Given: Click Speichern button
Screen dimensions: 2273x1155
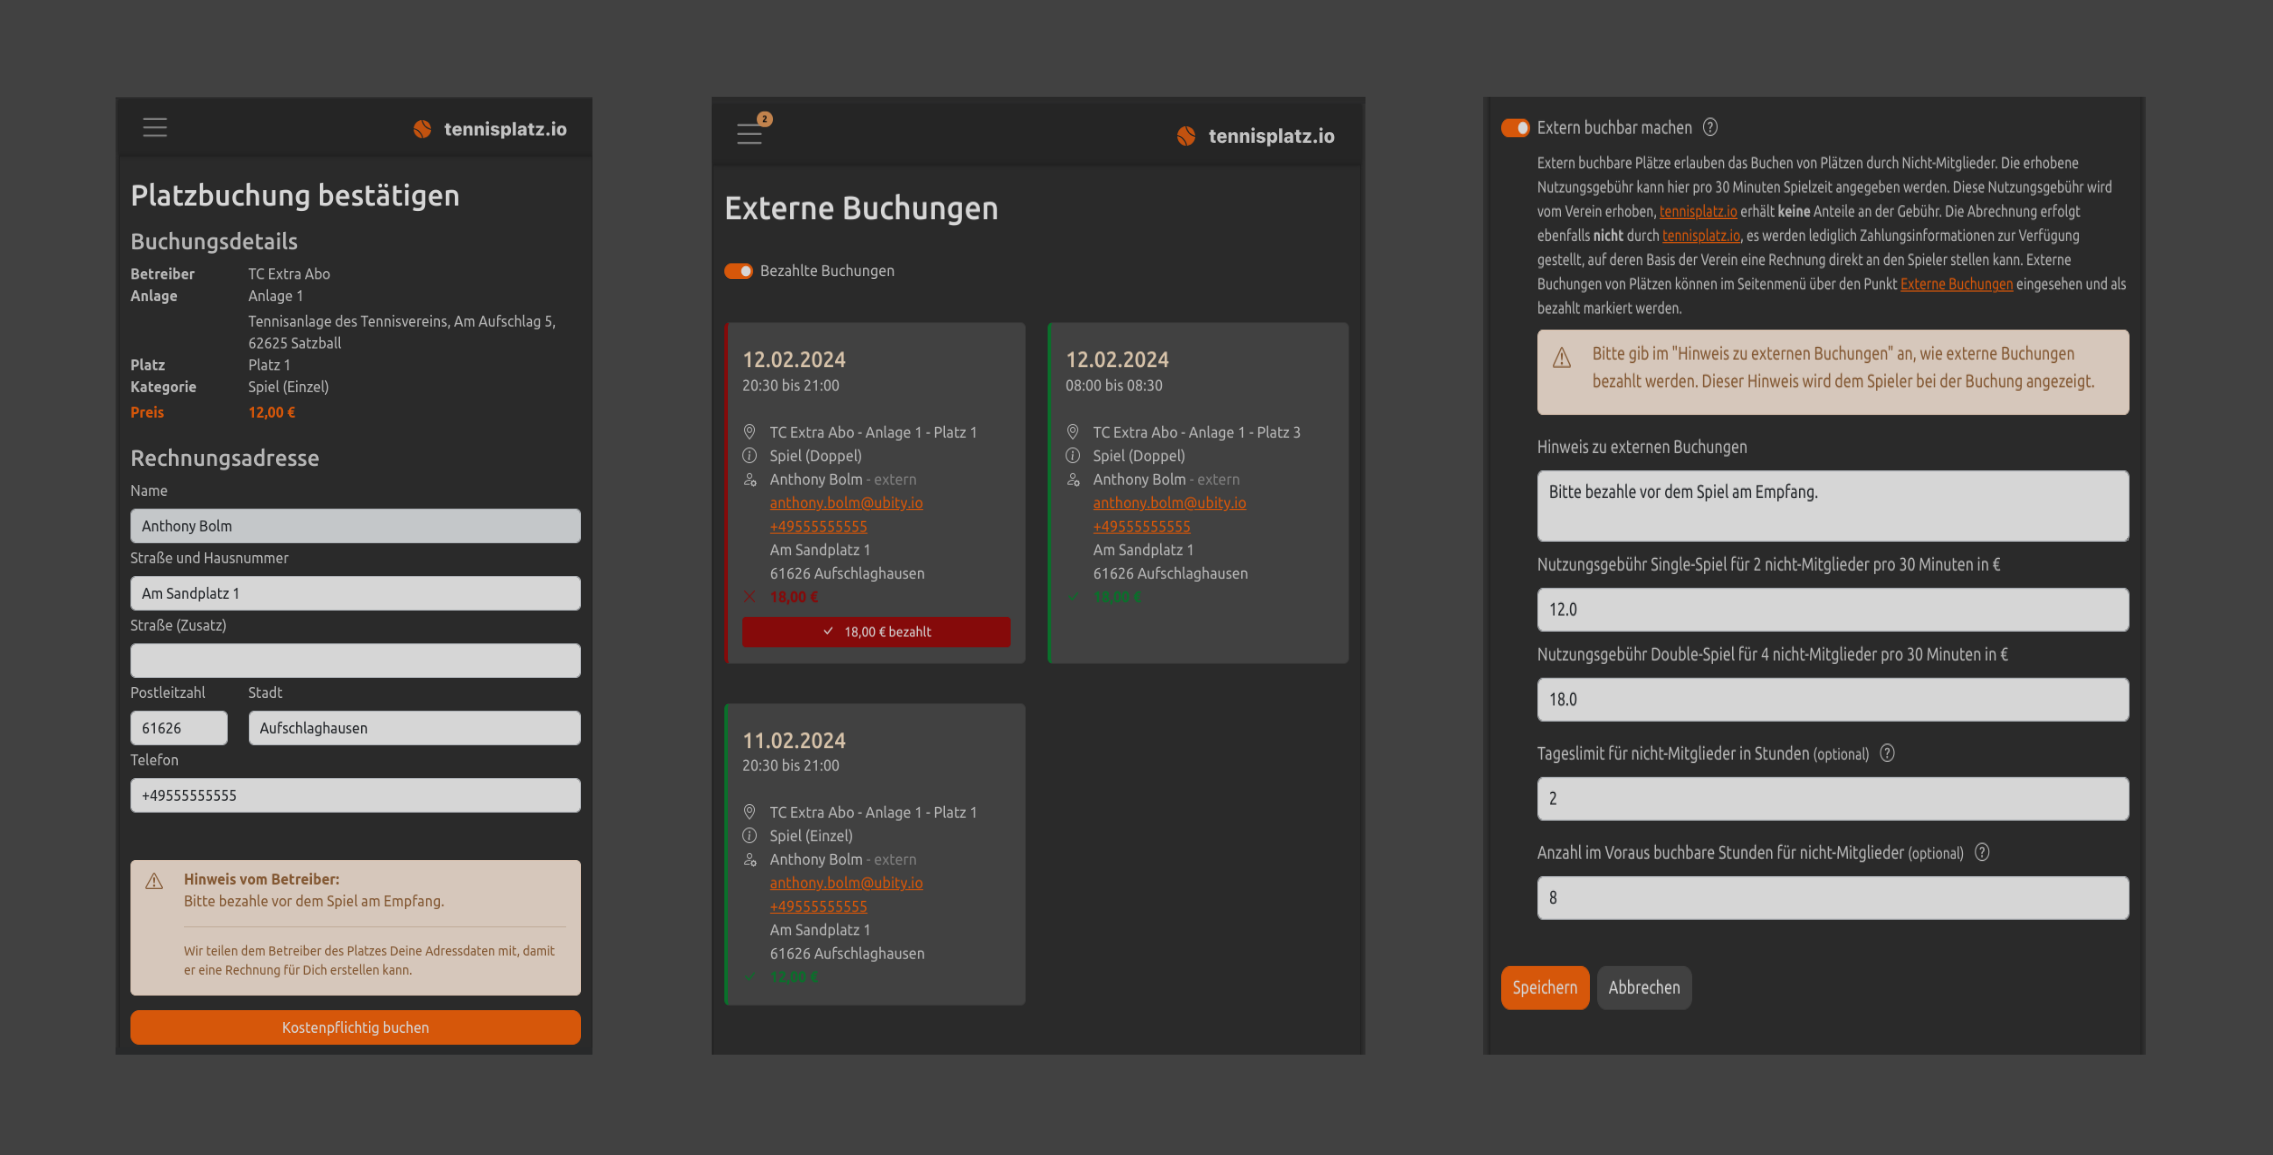Looking at the screenshot, I should point(1544,987).
